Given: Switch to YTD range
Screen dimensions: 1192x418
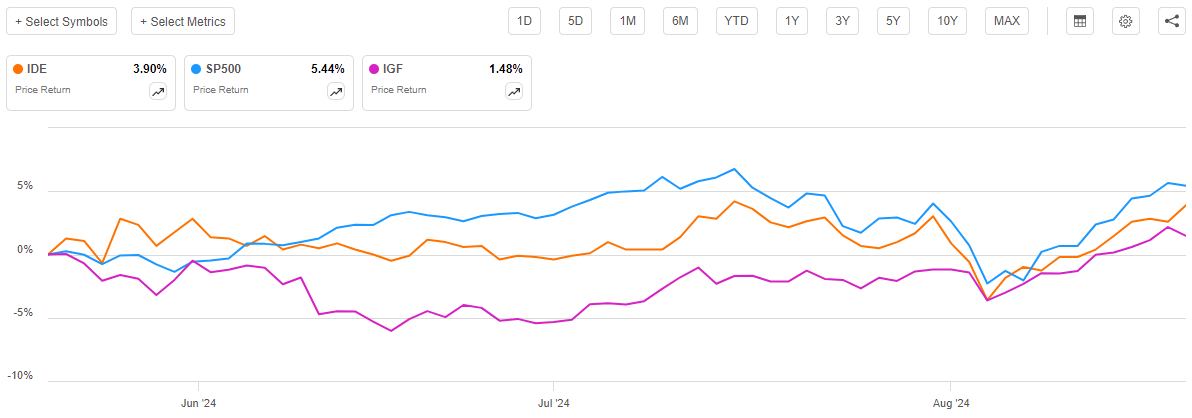Looking at the screenshot, I should pos(736,21).
